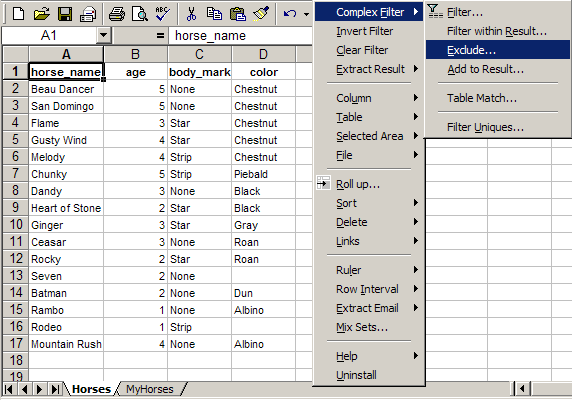Screen dimensions: 572x400
Task: Click the Save floppy disk icon
Action: point(65,14)
